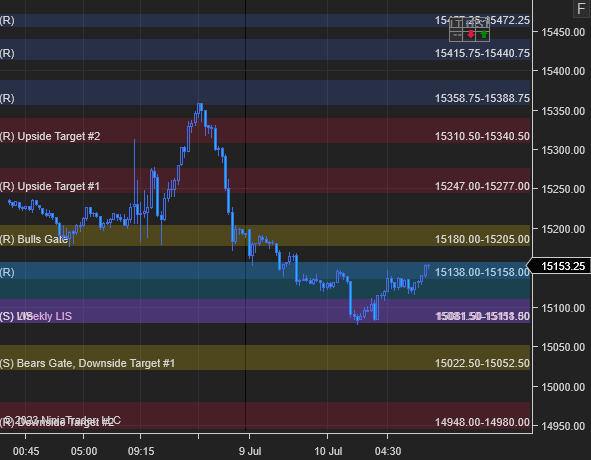Click the 15310.50-15340.50 range text
The width and height of the screenshot is (591, 460).
(482, 136)
